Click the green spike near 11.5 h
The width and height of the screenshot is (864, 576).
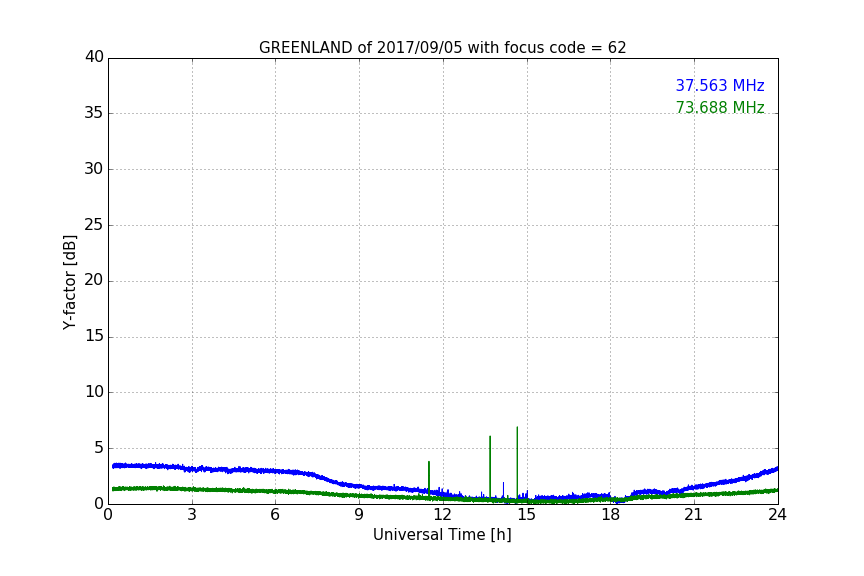click(x=429, y=478)
